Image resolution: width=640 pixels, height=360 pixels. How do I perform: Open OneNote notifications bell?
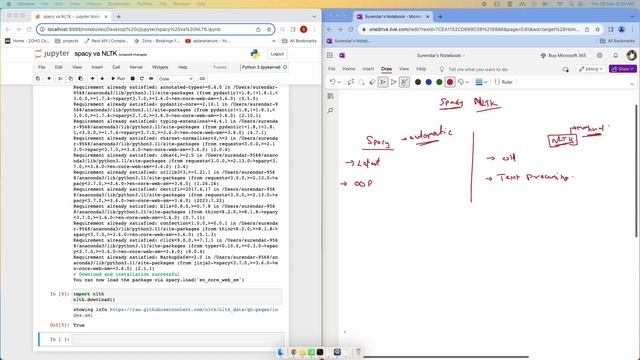click(616, 55)
